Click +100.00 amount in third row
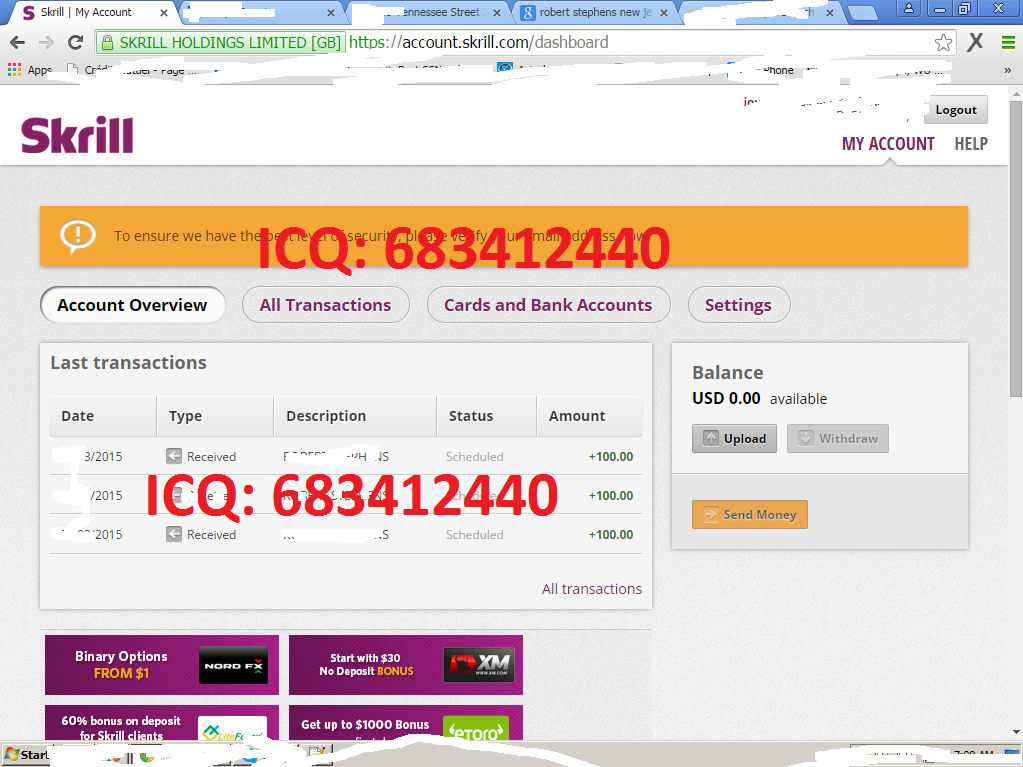Viewport: 1023px width, 767px height. [x=611, y=535]
